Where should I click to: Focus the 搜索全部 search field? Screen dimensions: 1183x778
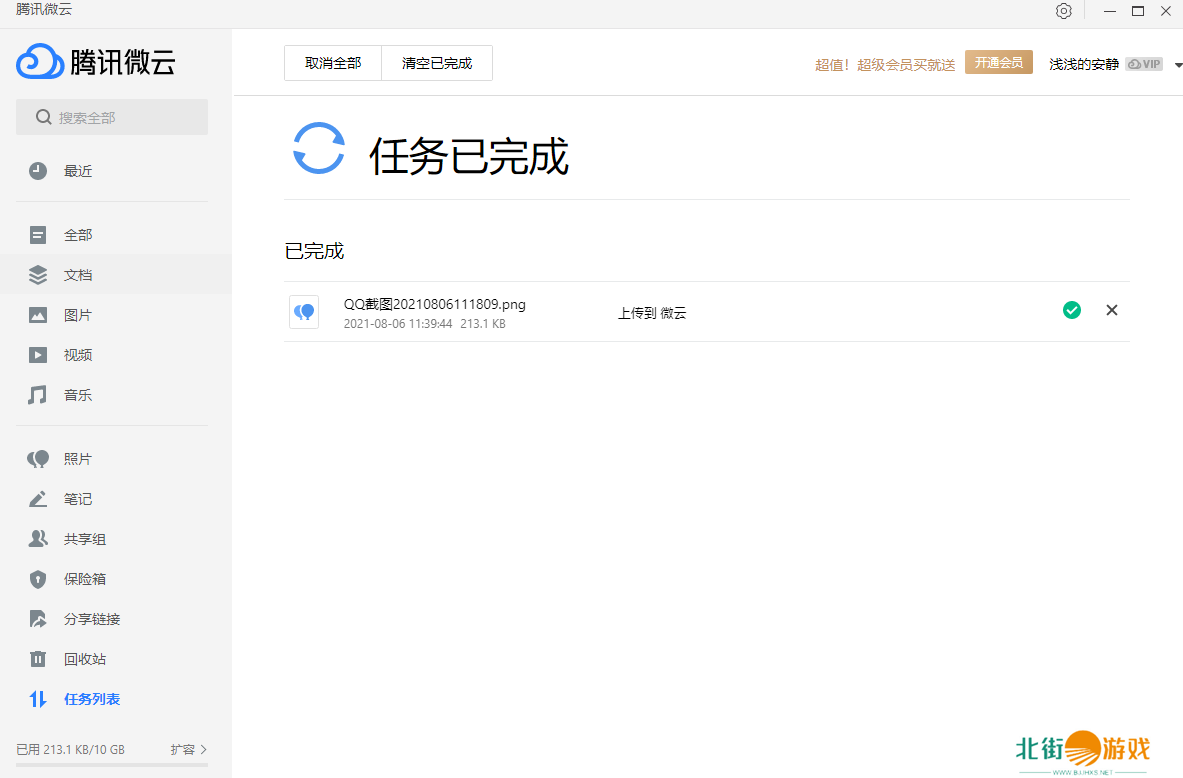coord(112,117)
